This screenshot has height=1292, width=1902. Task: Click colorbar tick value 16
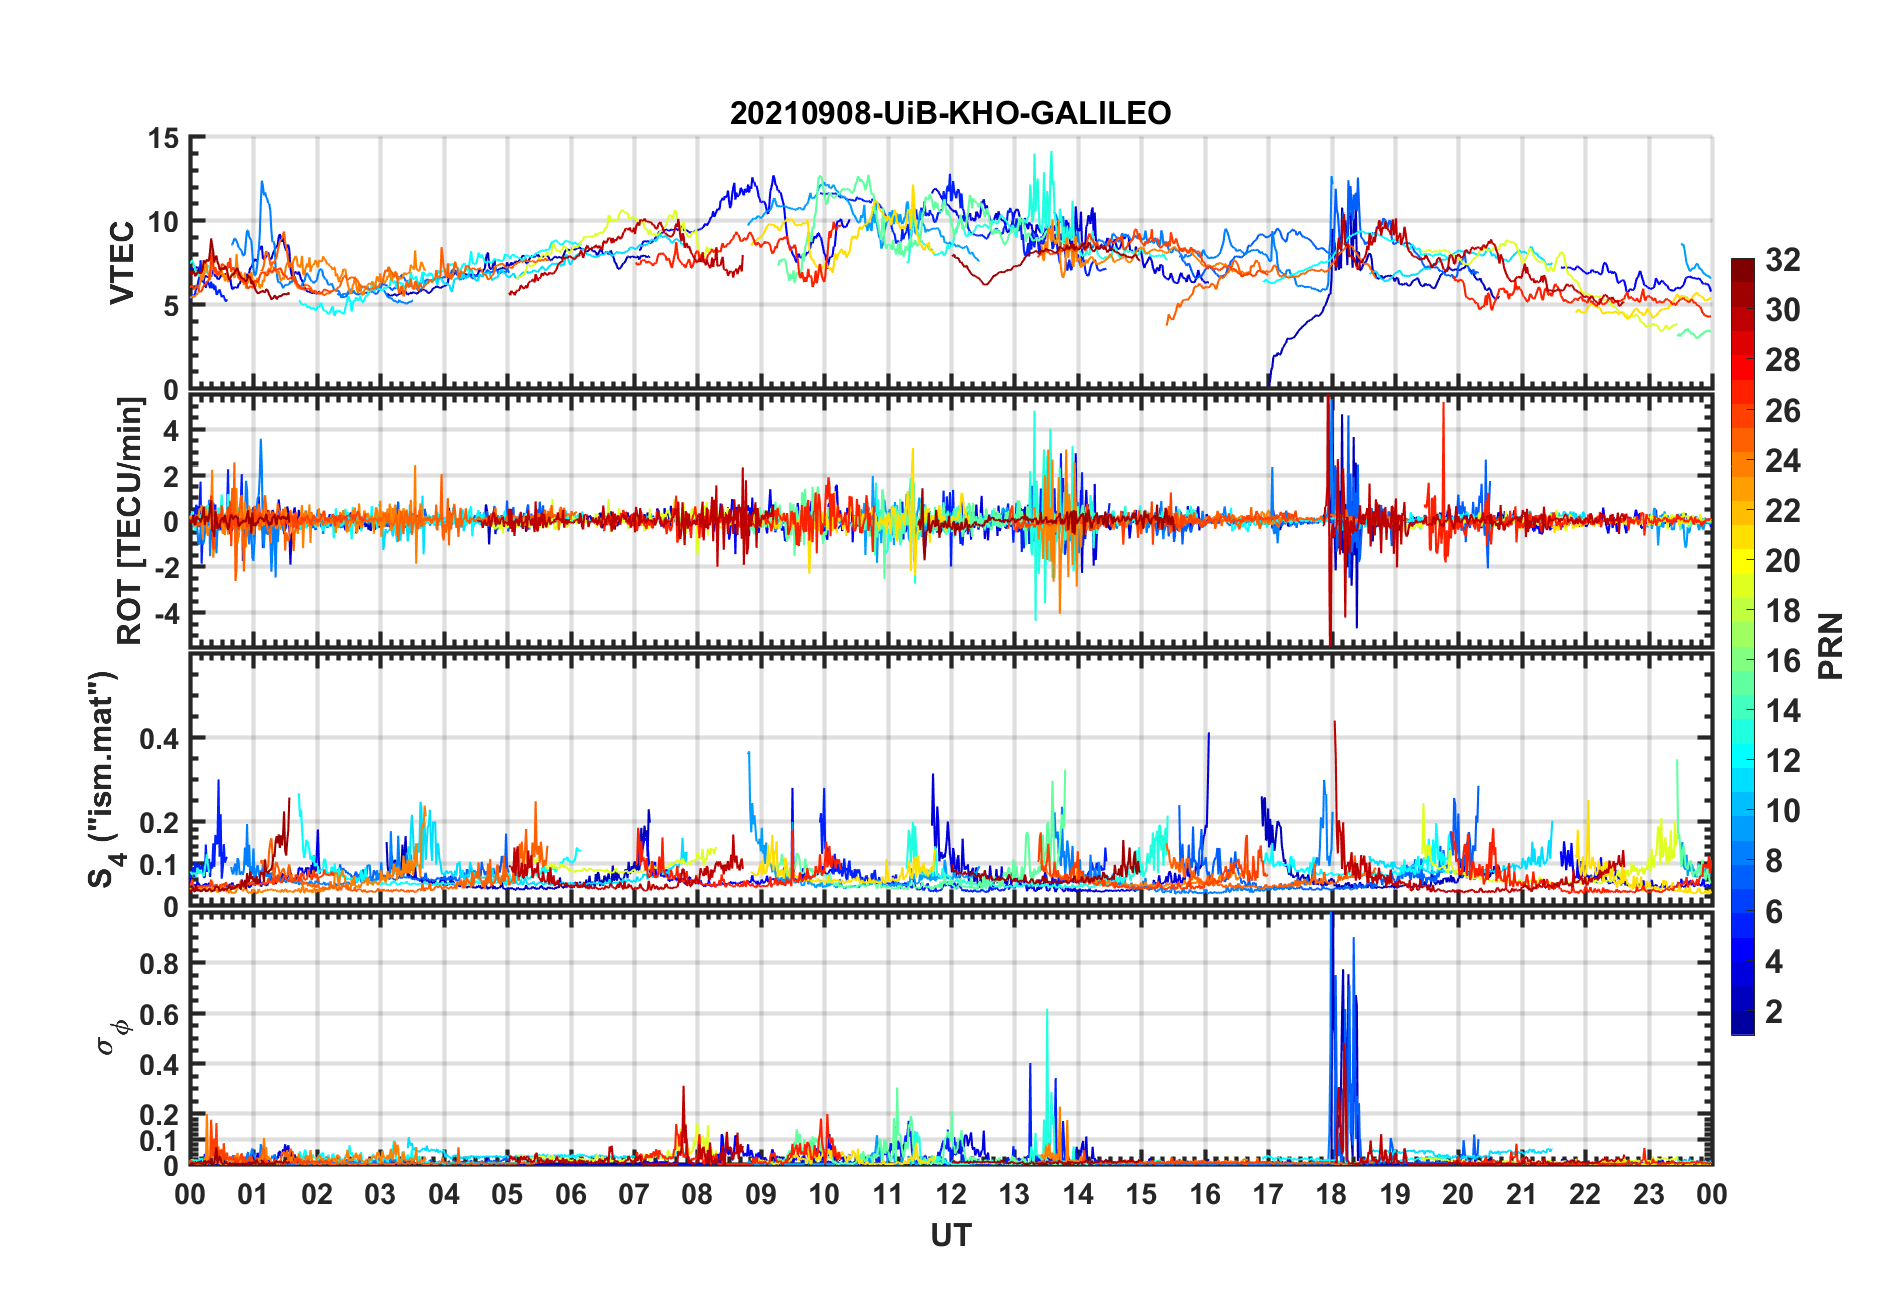click(1782, 661)
